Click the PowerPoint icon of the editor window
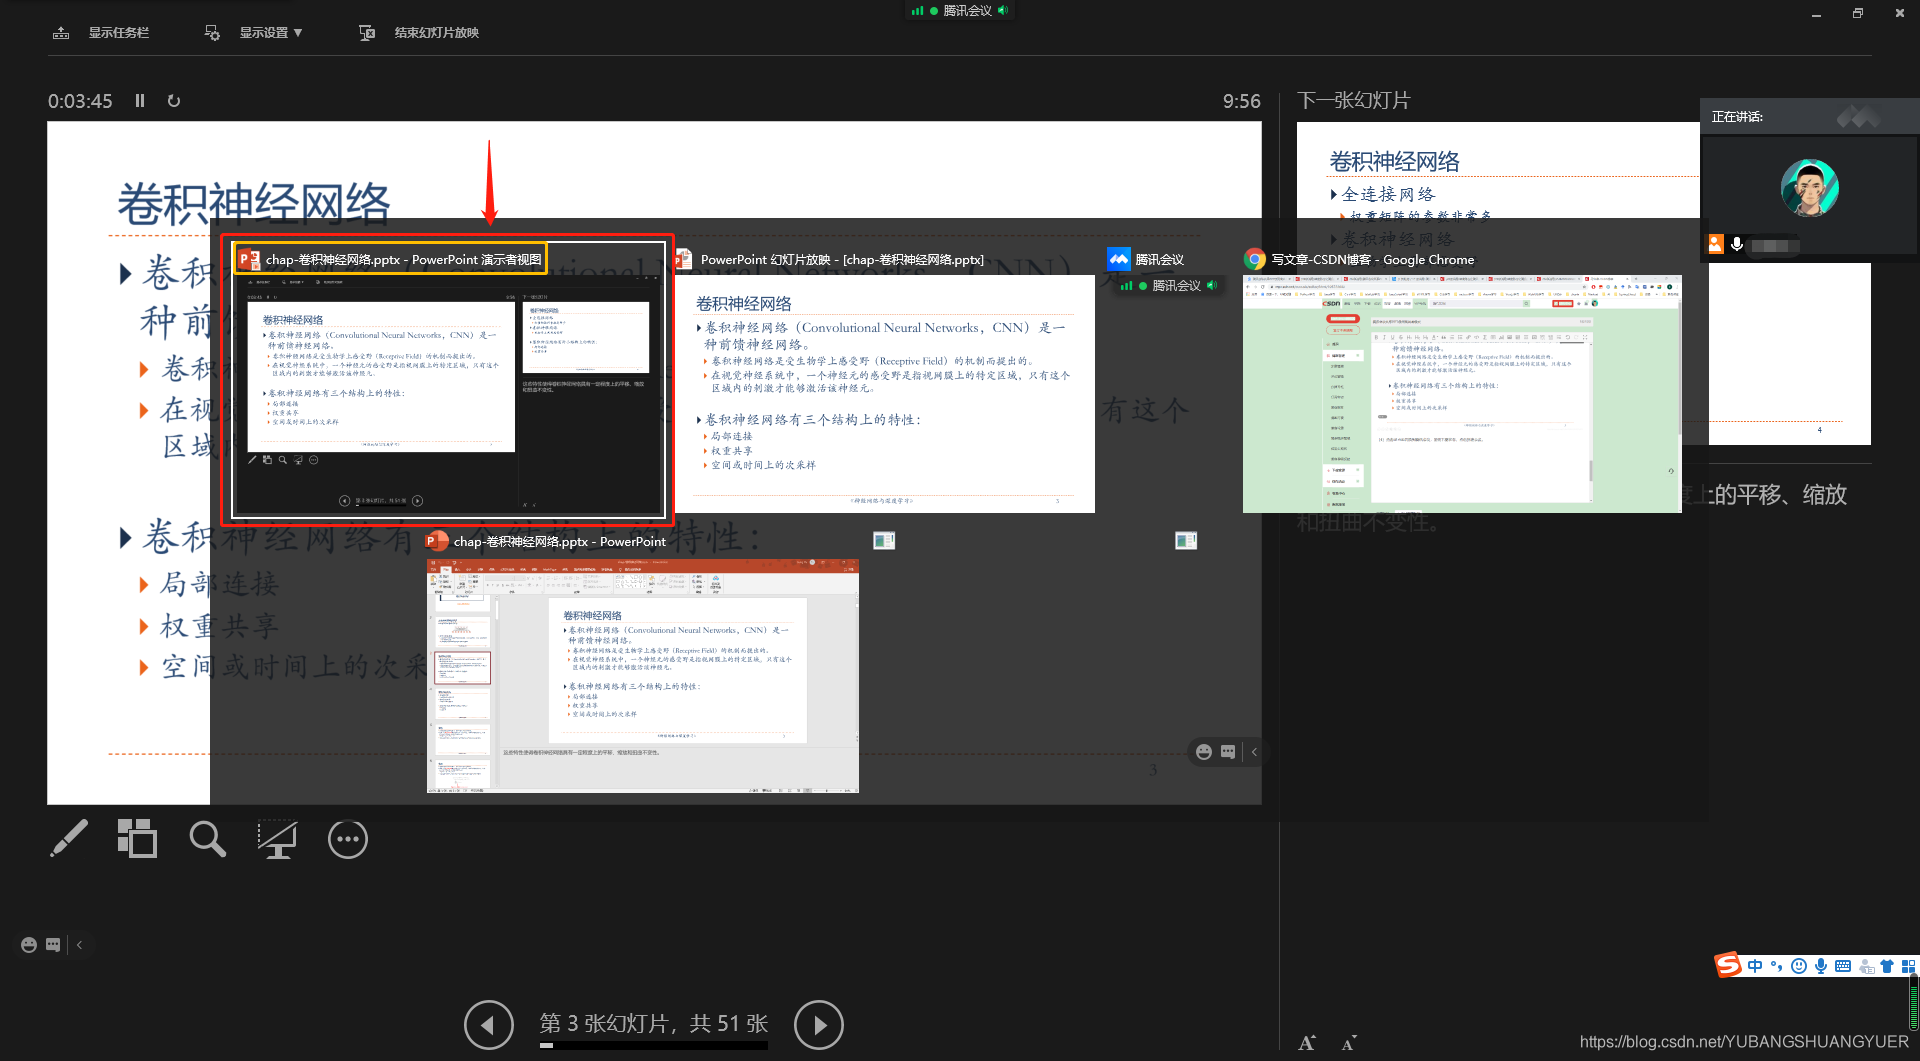The image size is (1920, 1061). 437,541
